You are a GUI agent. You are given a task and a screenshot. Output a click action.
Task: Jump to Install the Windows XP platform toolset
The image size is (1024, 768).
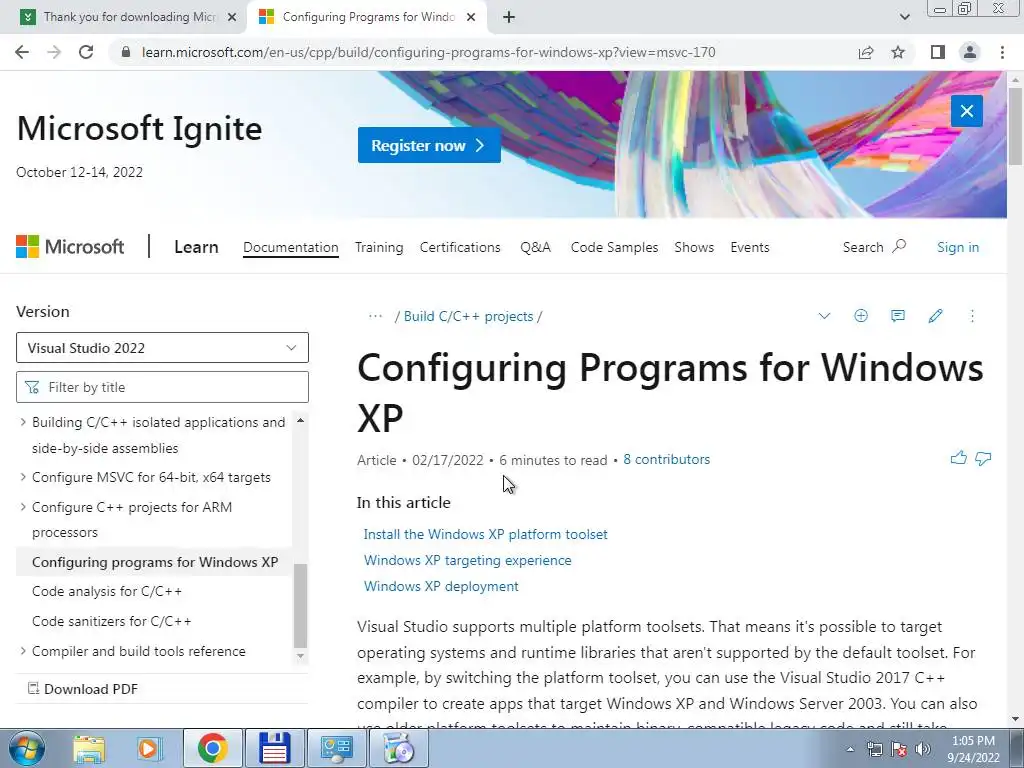click(485, 534)
